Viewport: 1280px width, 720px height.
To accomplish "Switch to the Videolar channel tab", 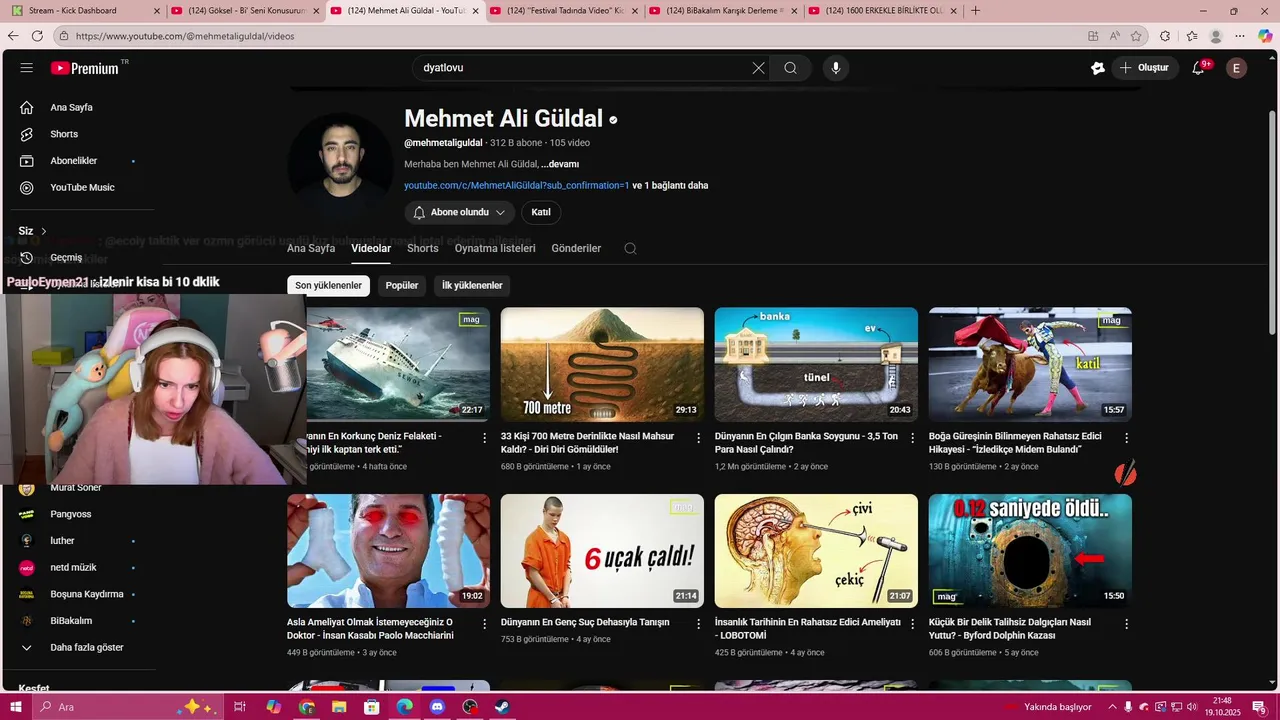I will [371, 248].
